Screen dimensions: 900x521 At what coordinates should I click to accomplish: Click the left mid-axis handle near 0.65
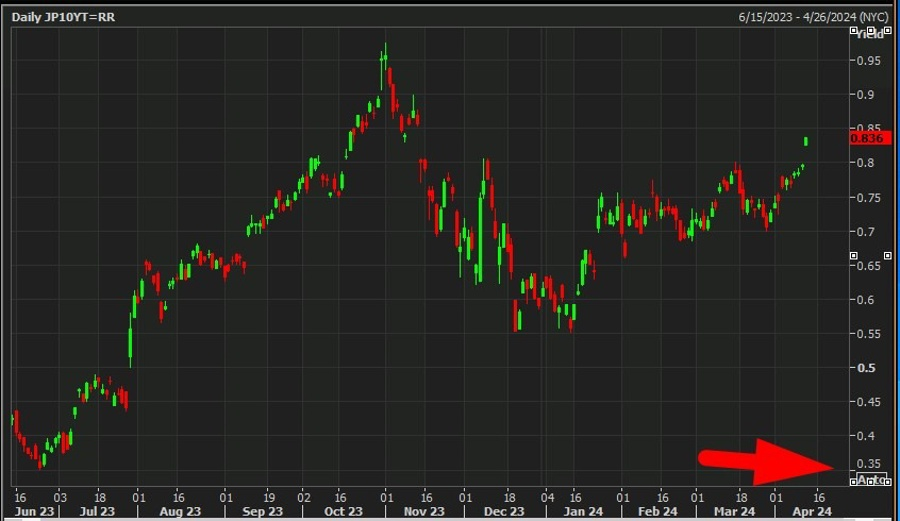coord(854,255)
